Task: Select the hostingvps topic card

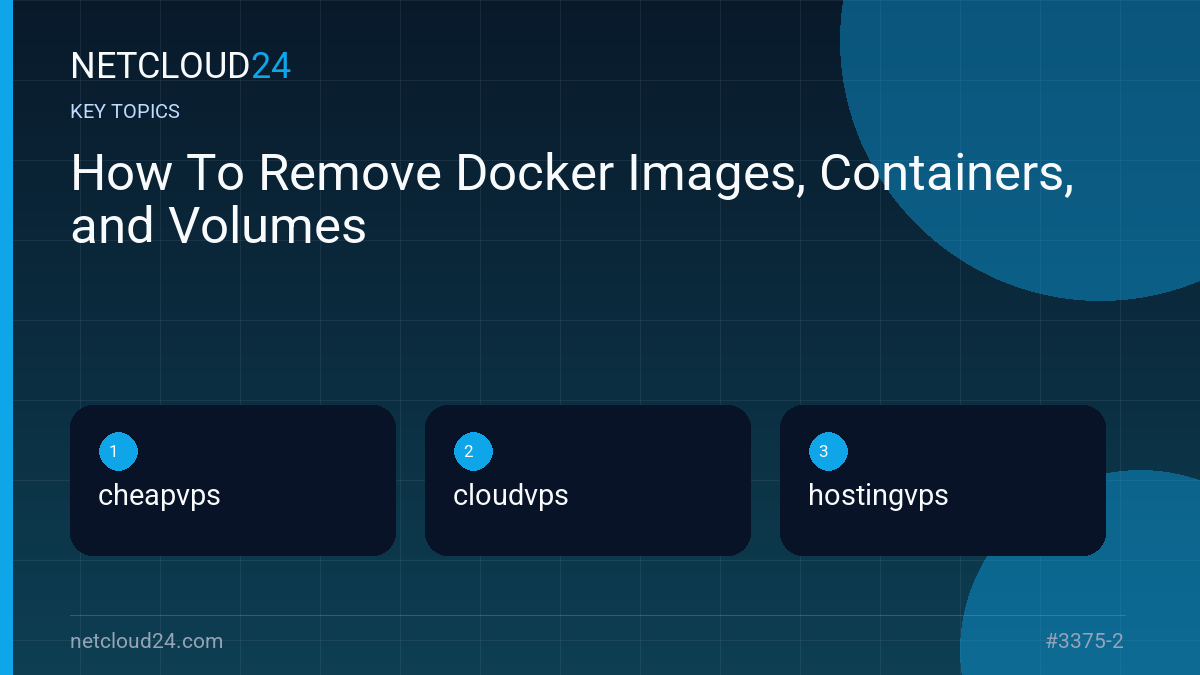Action: point(943,480)
